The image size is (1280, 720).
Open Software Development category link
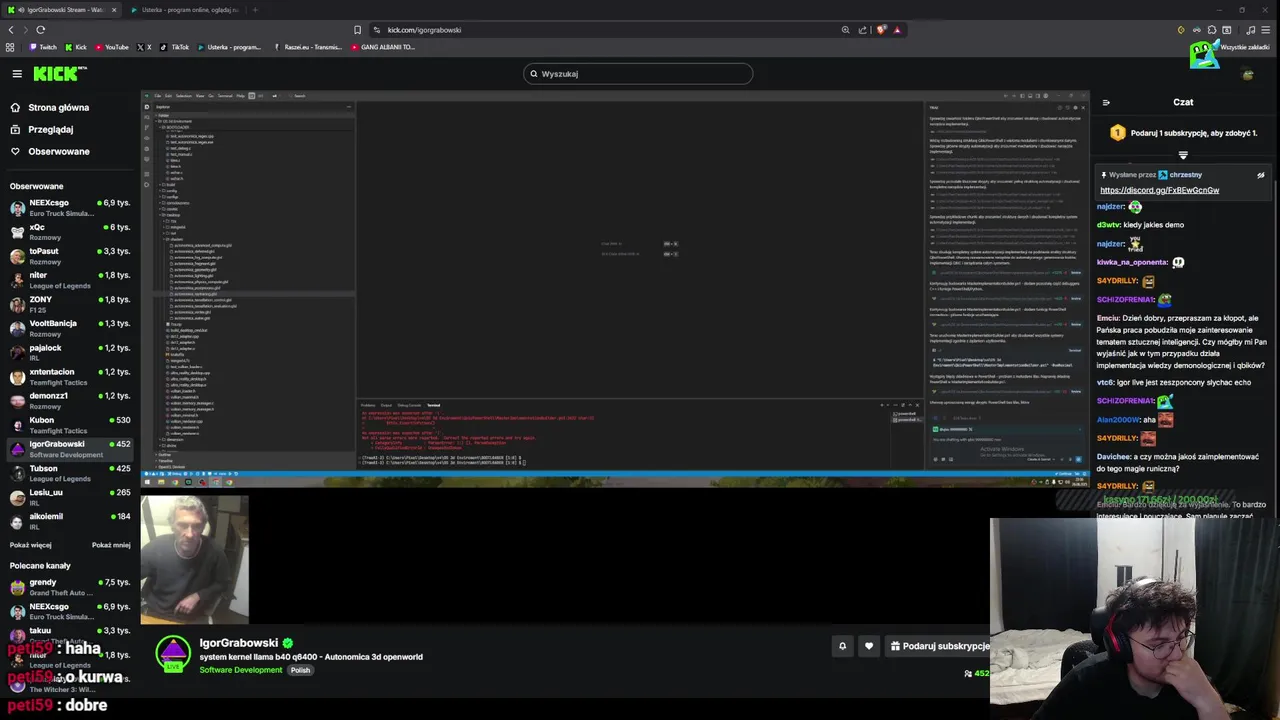click(x=241, y=670)
